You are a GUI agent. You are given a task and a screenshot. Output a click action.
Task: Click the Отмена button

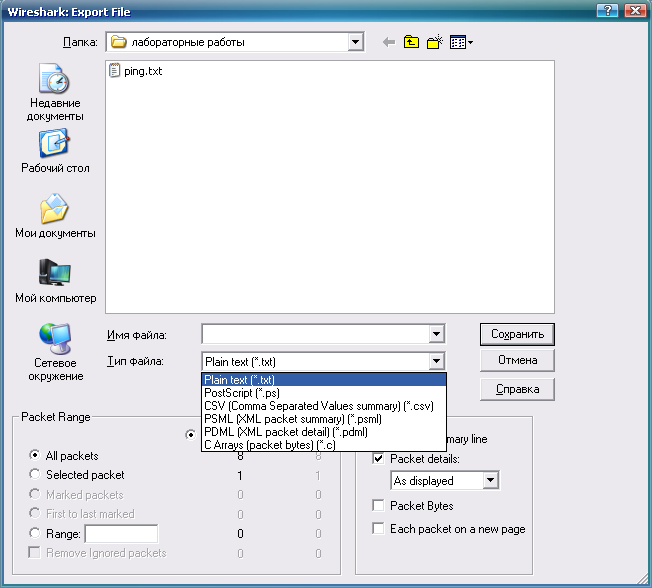(x=517, y=360)
